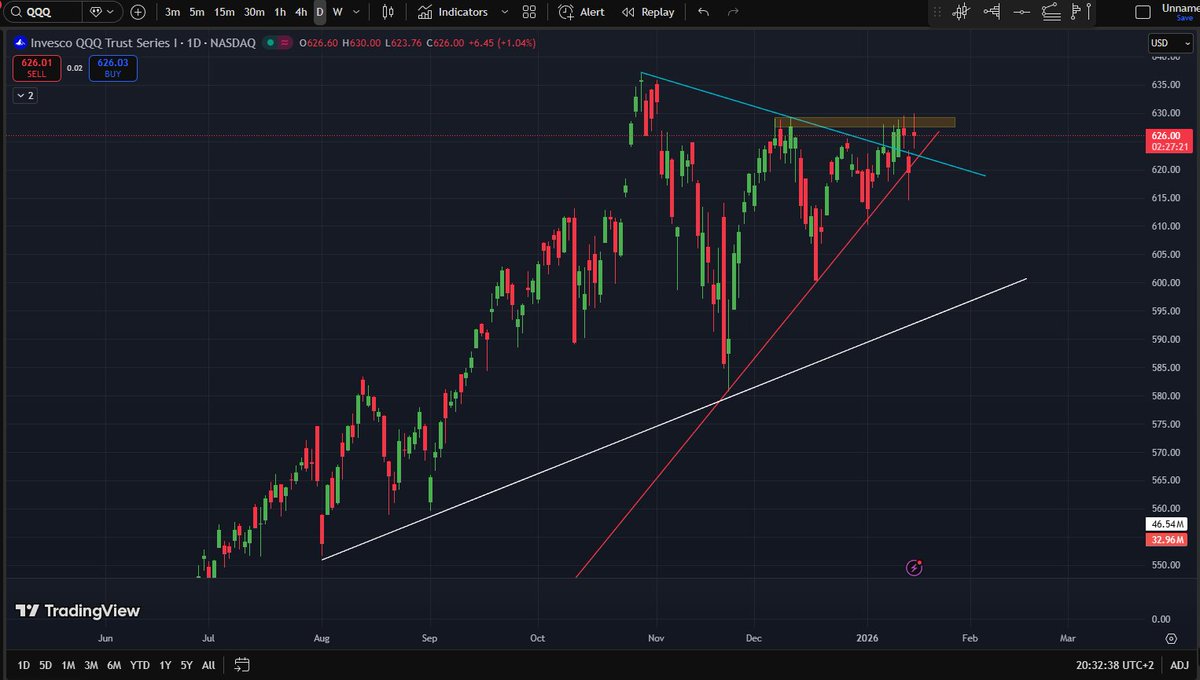Expand the collapsed indicators legend showing 2

[25, 96]
